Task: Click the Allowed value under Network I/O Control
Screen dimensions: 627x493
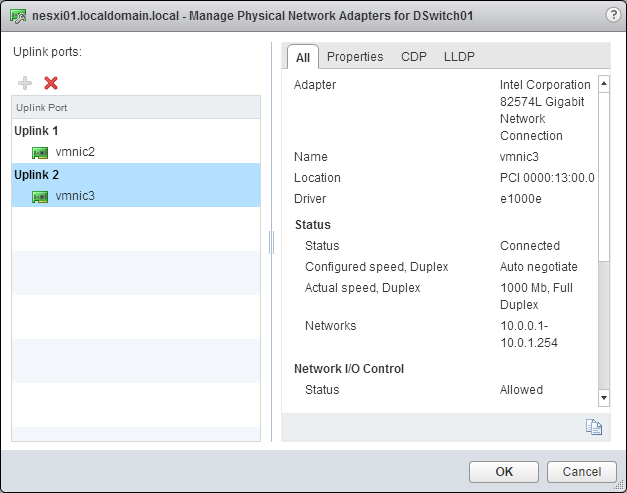Action: (x=521, y=390)
